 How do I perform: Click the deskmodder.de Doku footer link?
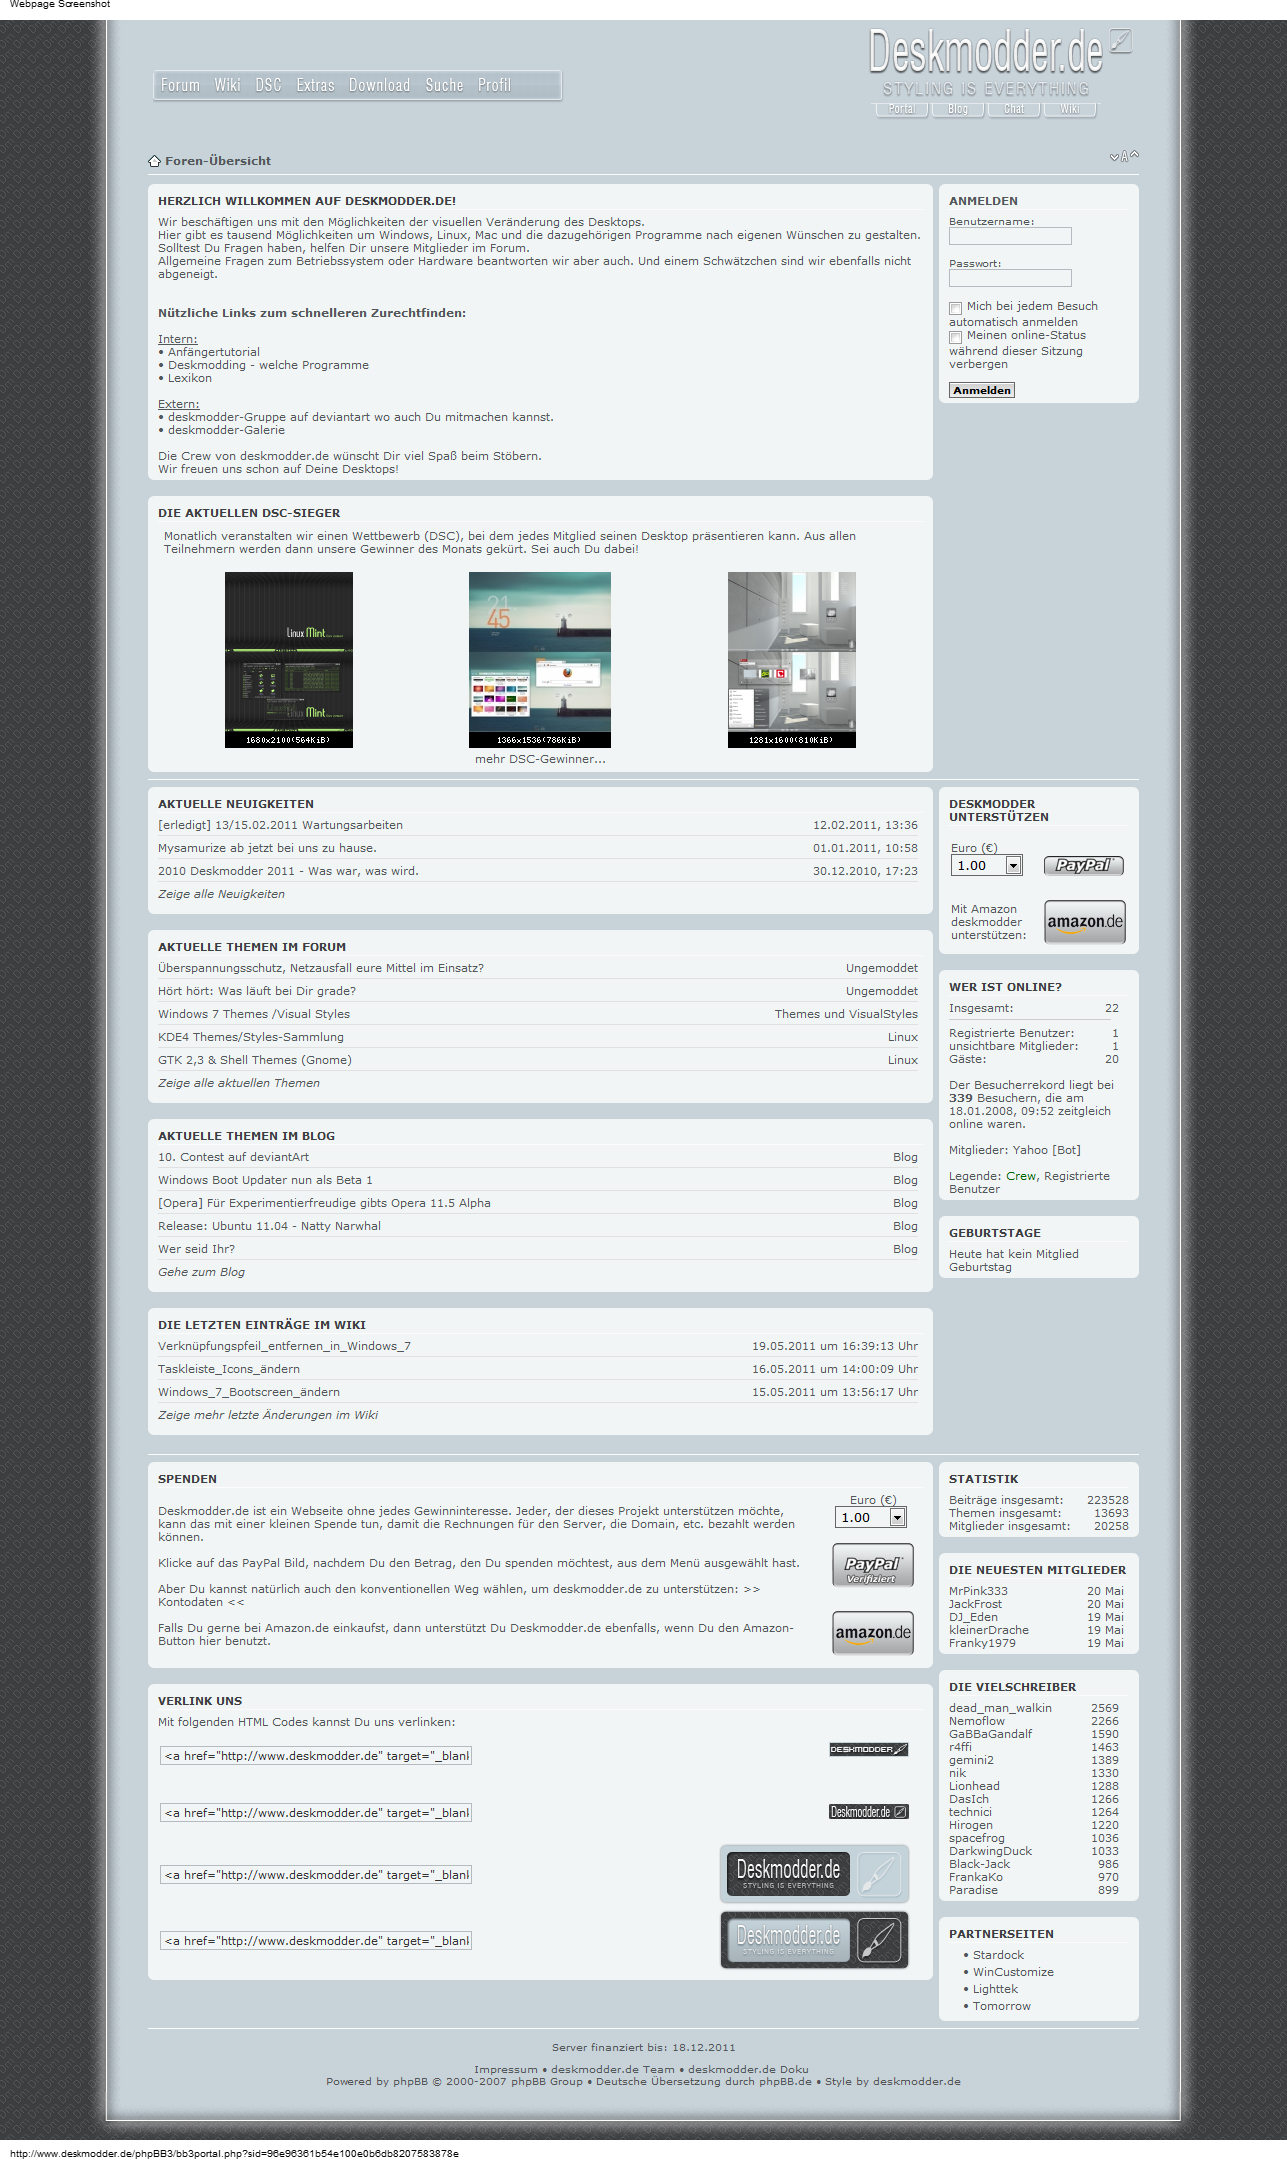[x=748, y=2070]
